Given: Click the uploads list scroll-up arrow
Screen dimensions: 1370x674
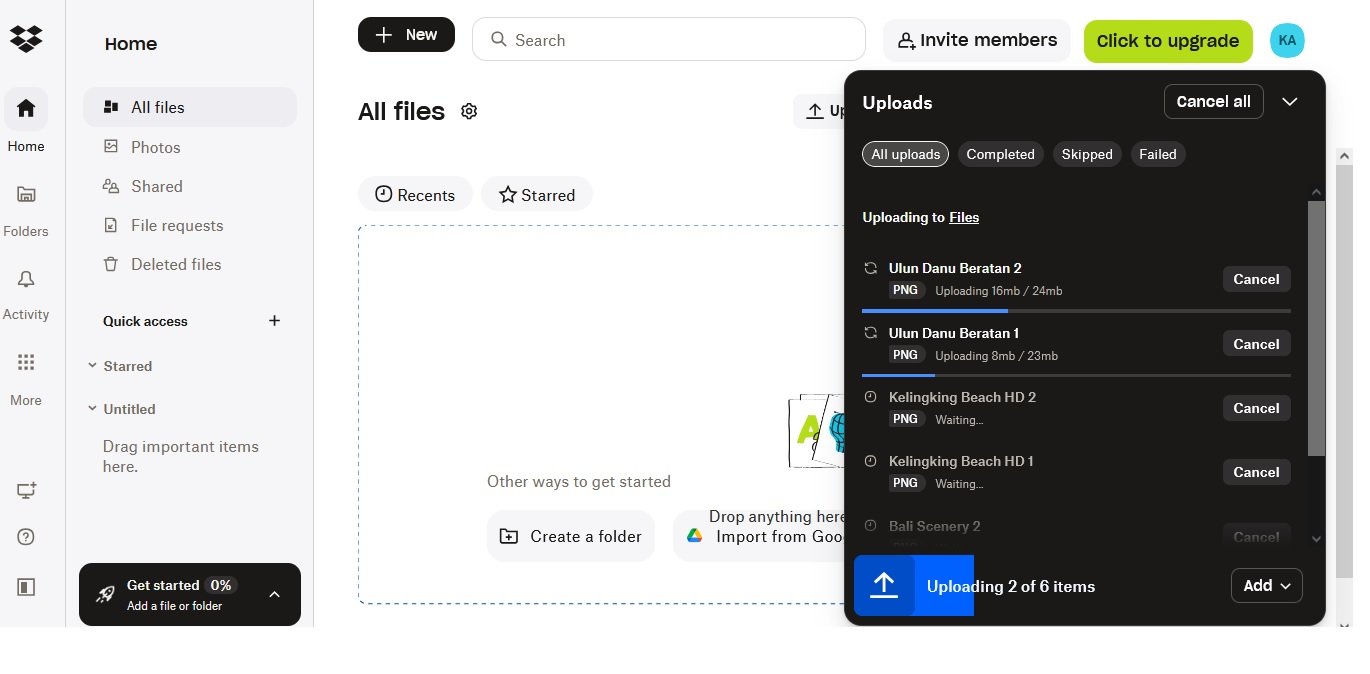Looking at the screenshot, I should point(1316,192).
